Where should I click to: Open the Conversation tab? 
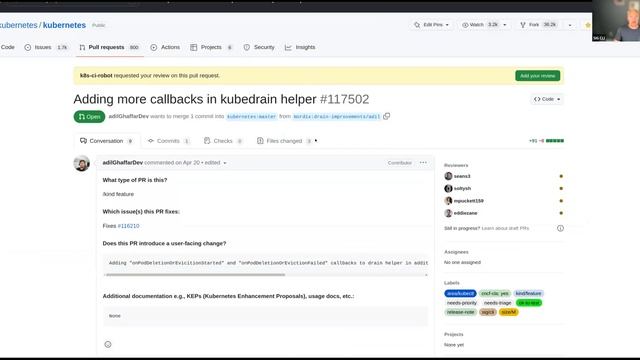click(106, 141)
